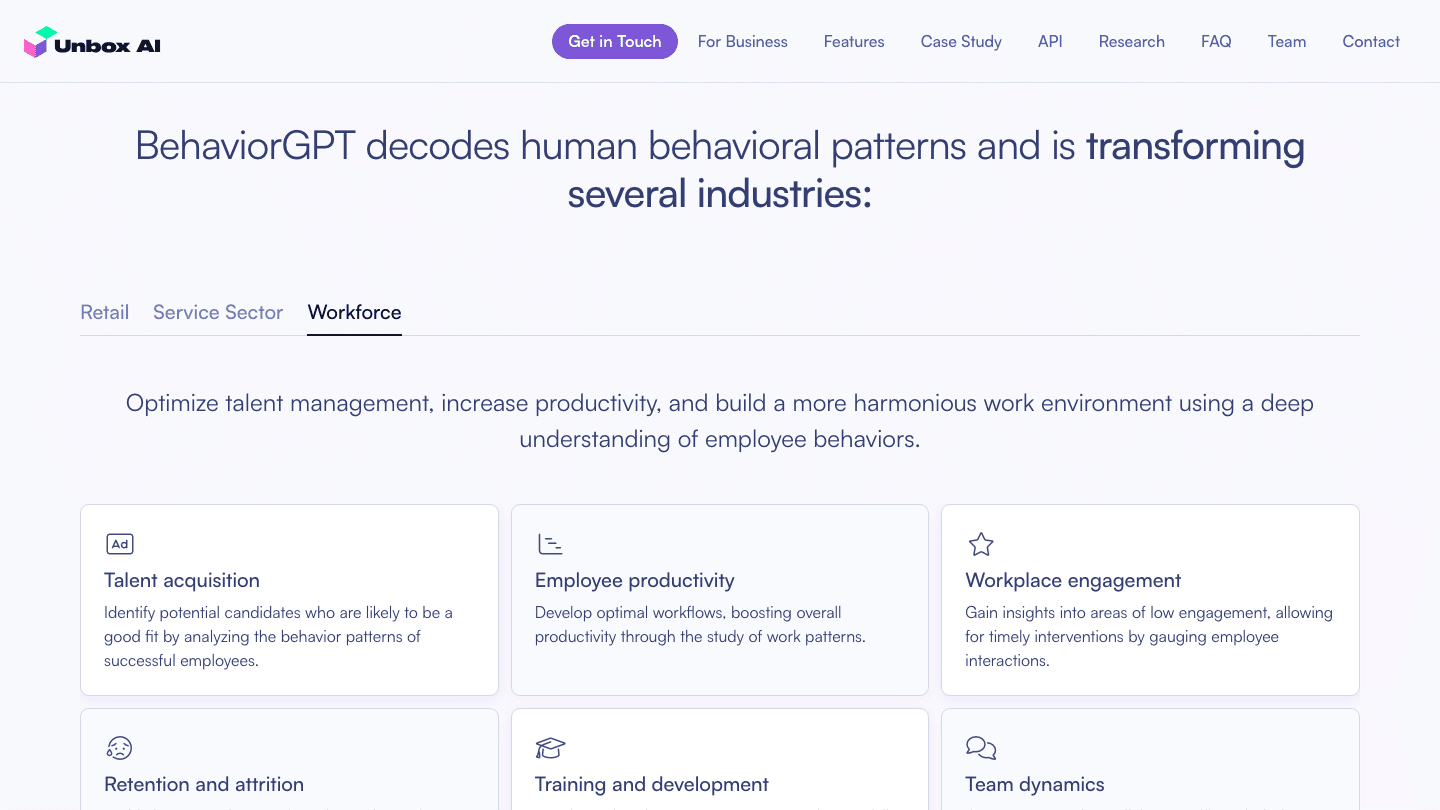Screen dimensions: 1440x810
Task: Click the Retention and attrition card title
Action: click(x=204, y=784)
